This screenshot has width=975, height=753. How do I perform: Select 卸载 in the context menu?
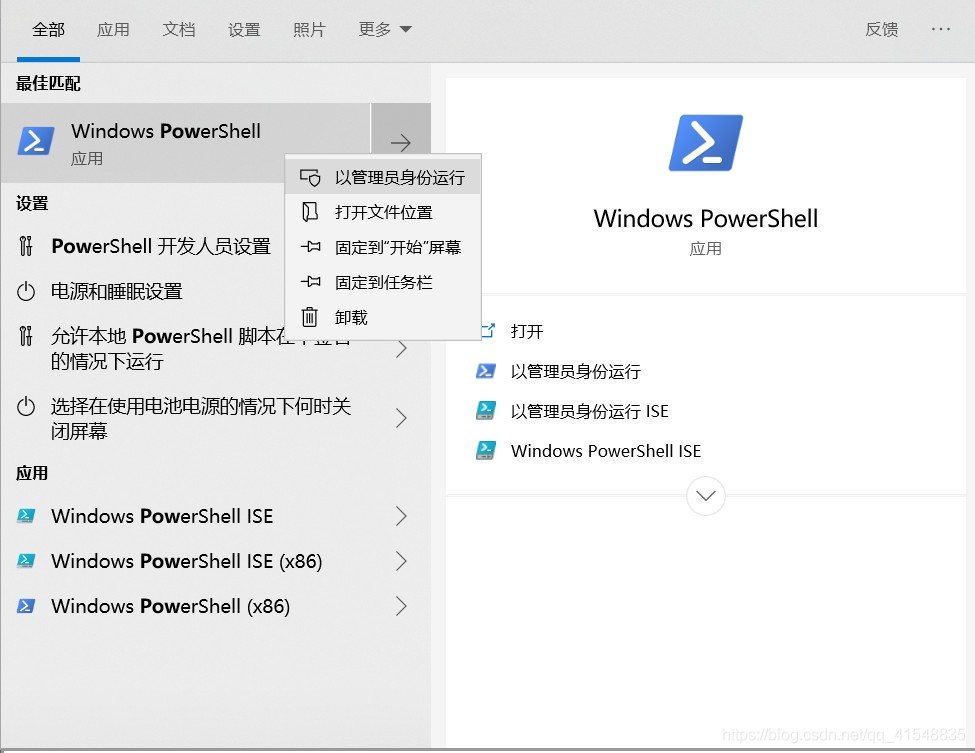tap(351, 317)
